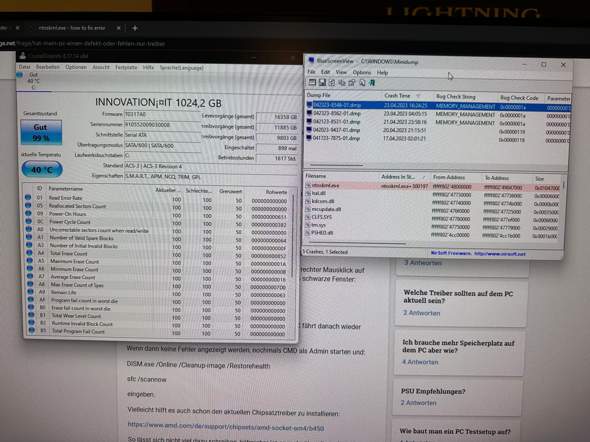Open 'Welche Treiber sollten auf dem PC' question

458,297
